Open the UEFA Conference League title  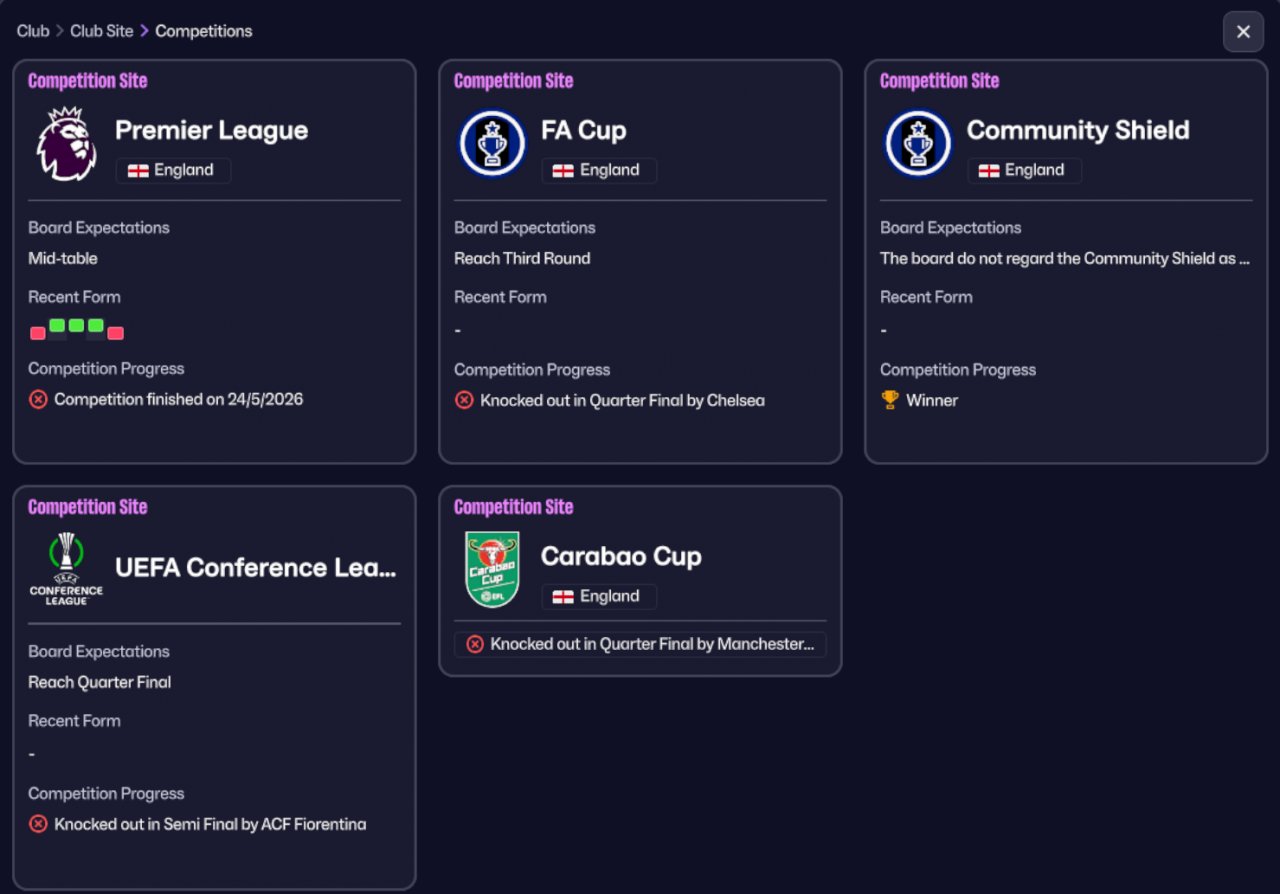(x=256, y=567)
